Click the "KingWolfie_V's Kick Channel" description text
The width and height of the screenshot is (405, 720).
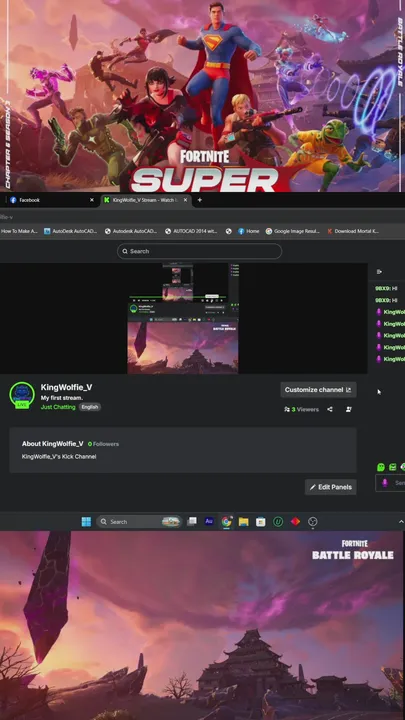(x=59, y=457)
